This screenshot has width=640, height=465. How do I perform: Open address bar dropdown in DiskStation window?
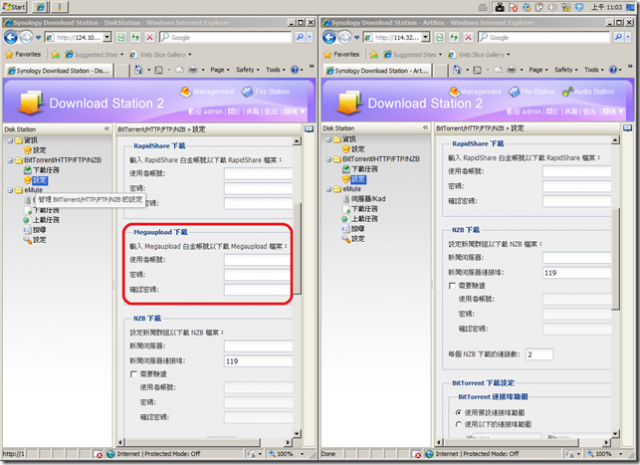(x=107, y=38)
